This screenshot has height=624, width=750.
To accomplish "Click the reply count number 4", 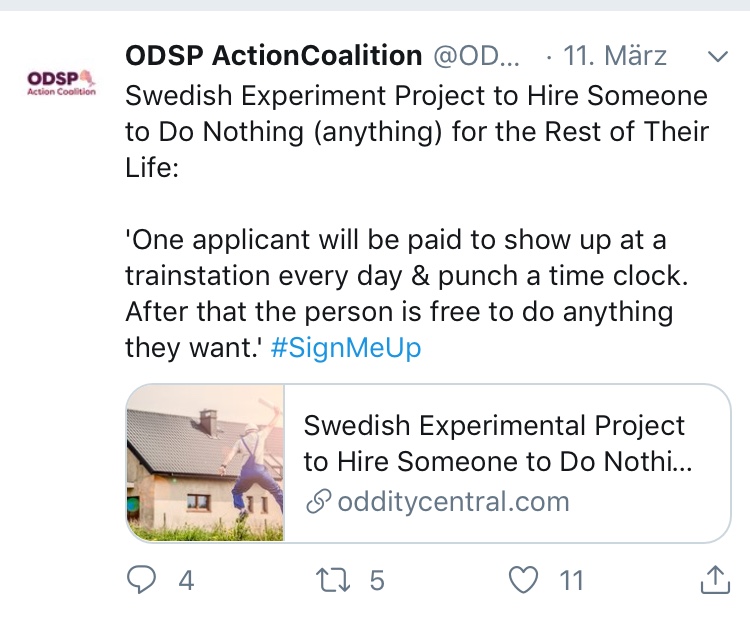I will (x=185, y=579).
